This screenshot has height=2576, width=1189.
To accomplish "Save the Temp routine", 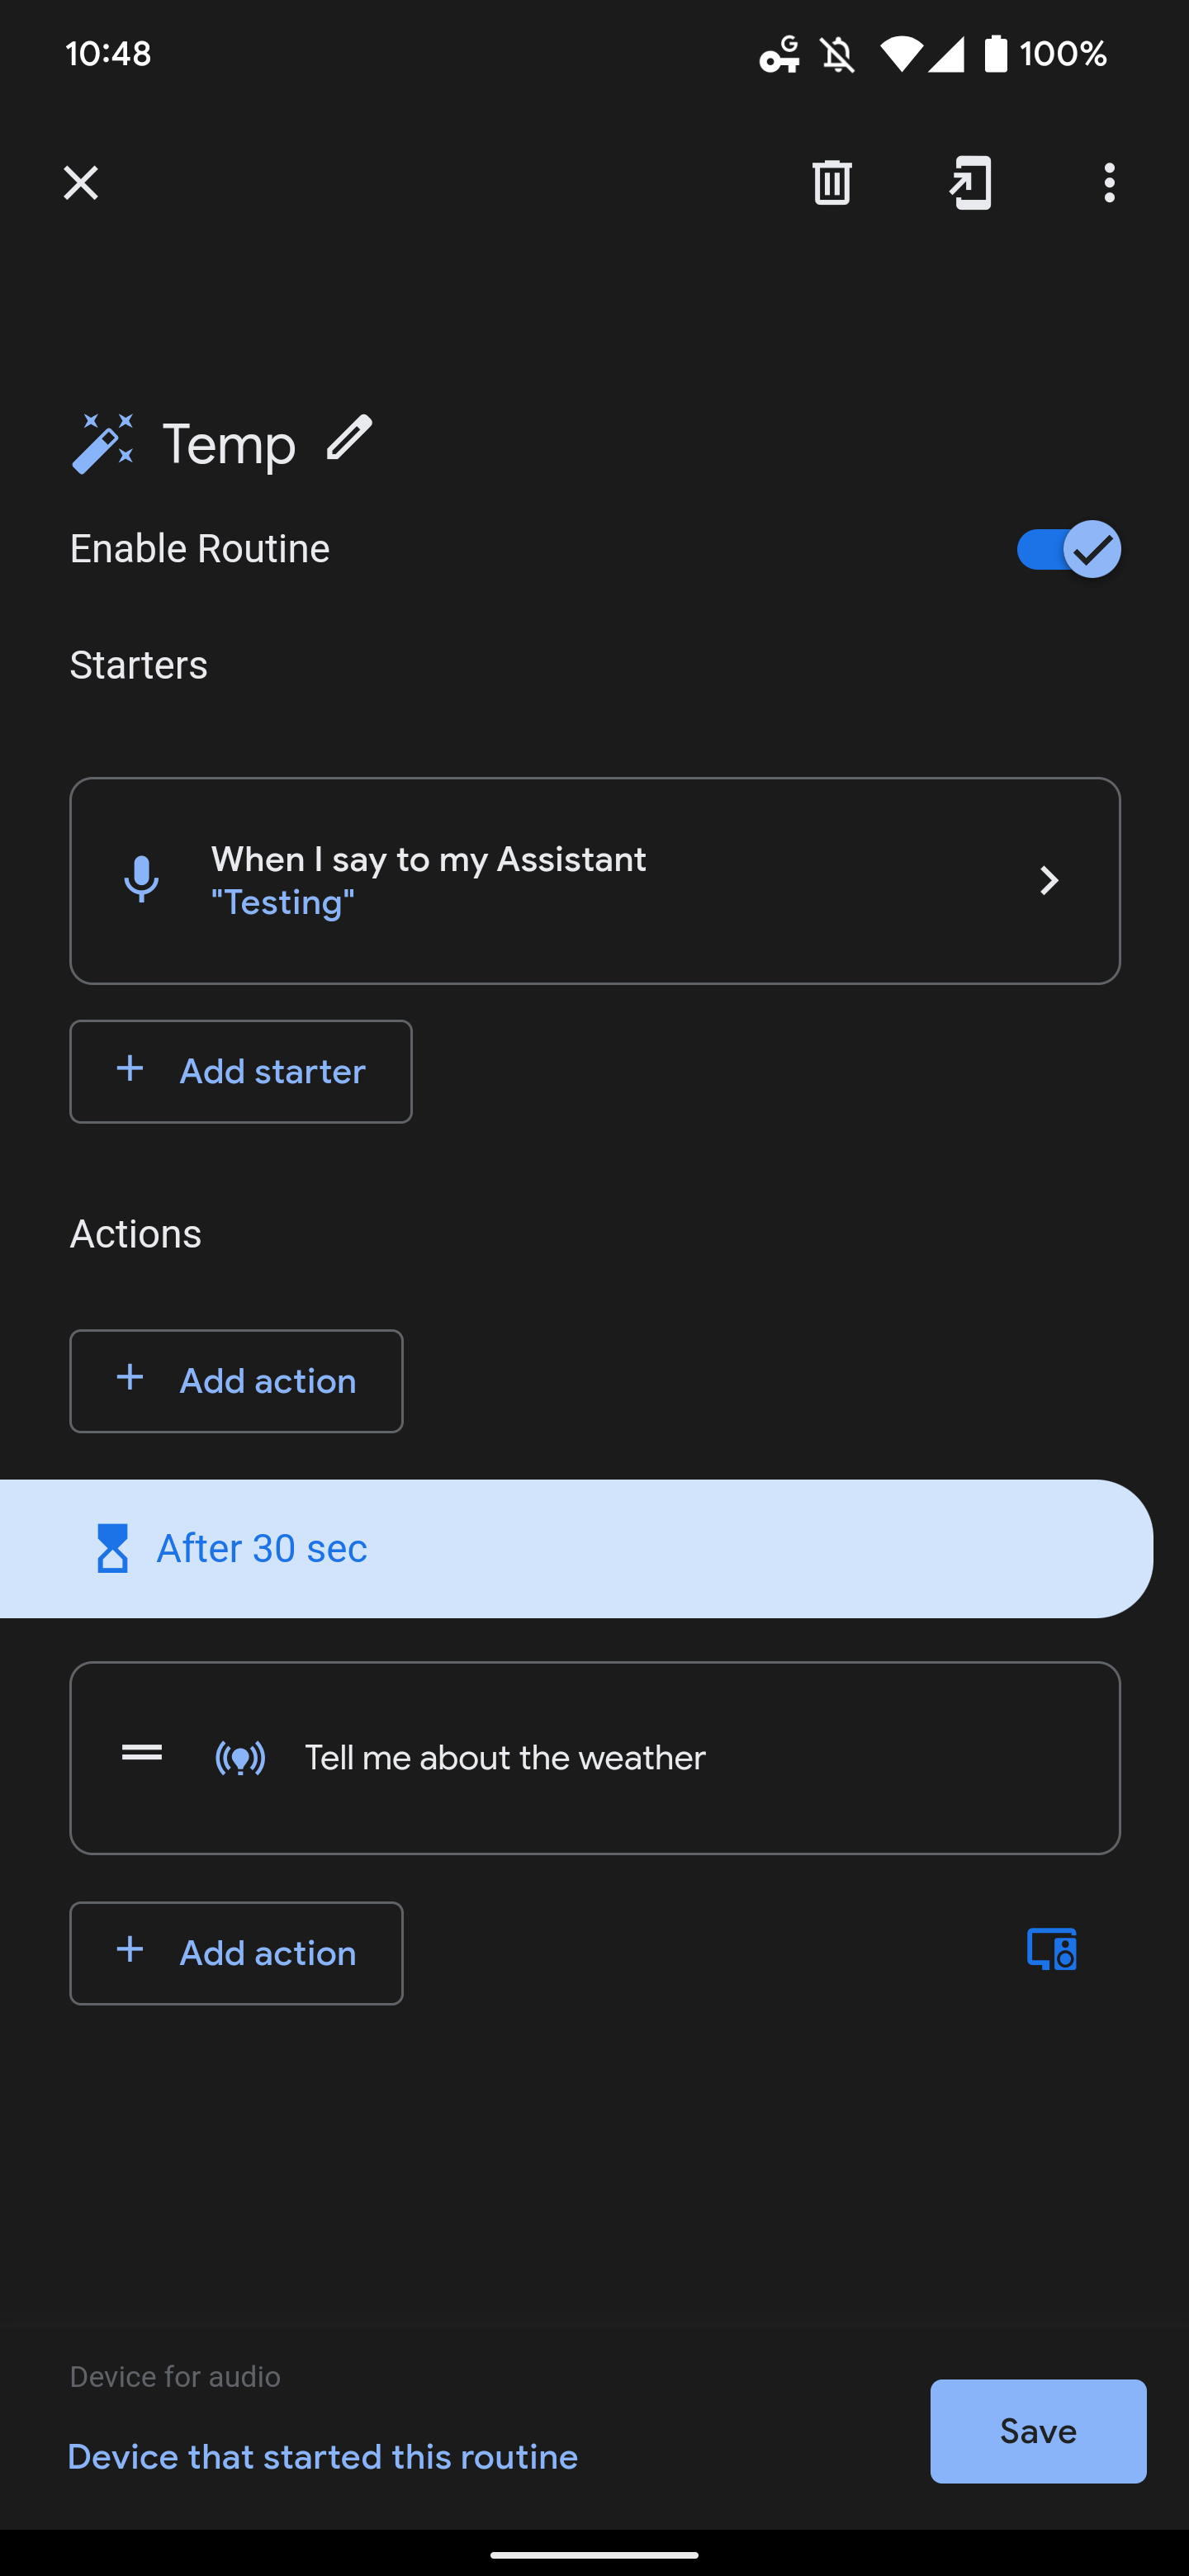I will tap(1037, 2431).
